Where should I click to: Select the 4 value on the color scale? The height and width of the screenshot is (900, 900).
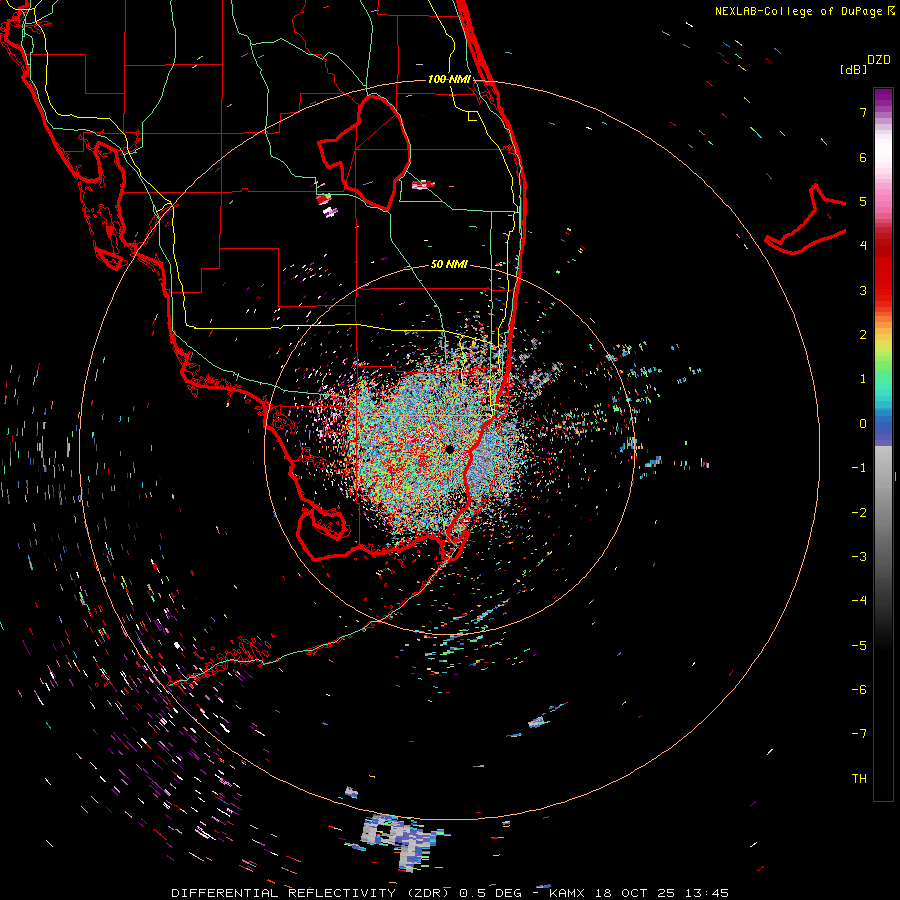coord(863,246)
